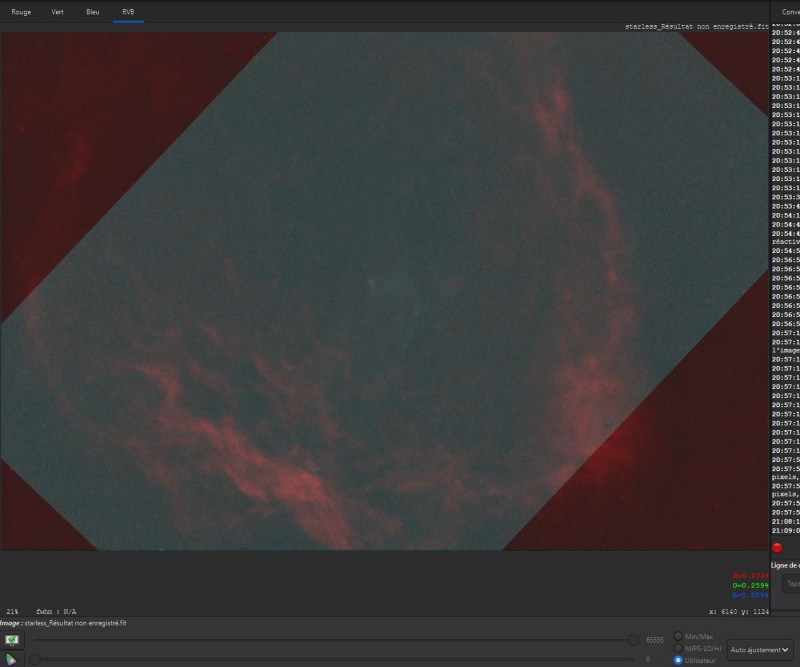Click the starless nebula image preview
The height and width of the screenshot is (667, 800).
point(384,291)
